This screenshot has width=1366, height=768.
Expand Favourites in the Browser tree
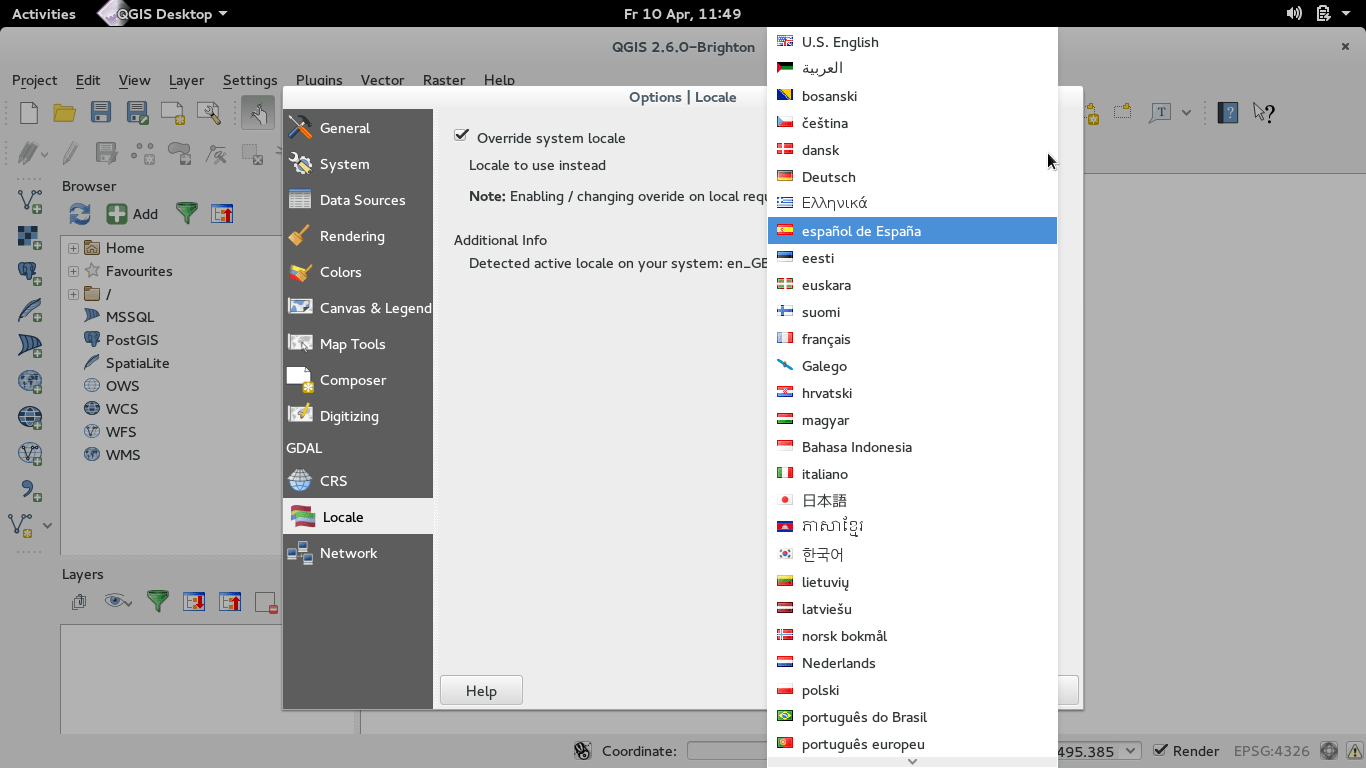click(71, 270)
